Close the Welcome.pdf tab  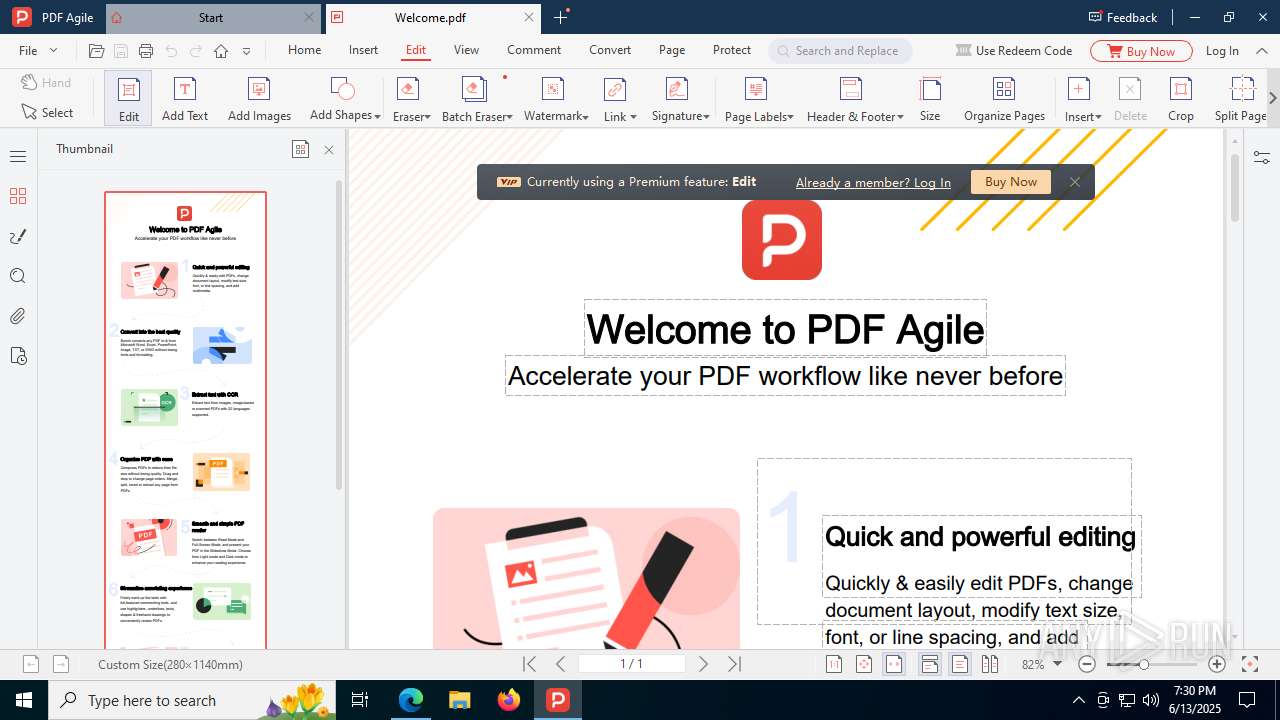[x=529, y=17]
